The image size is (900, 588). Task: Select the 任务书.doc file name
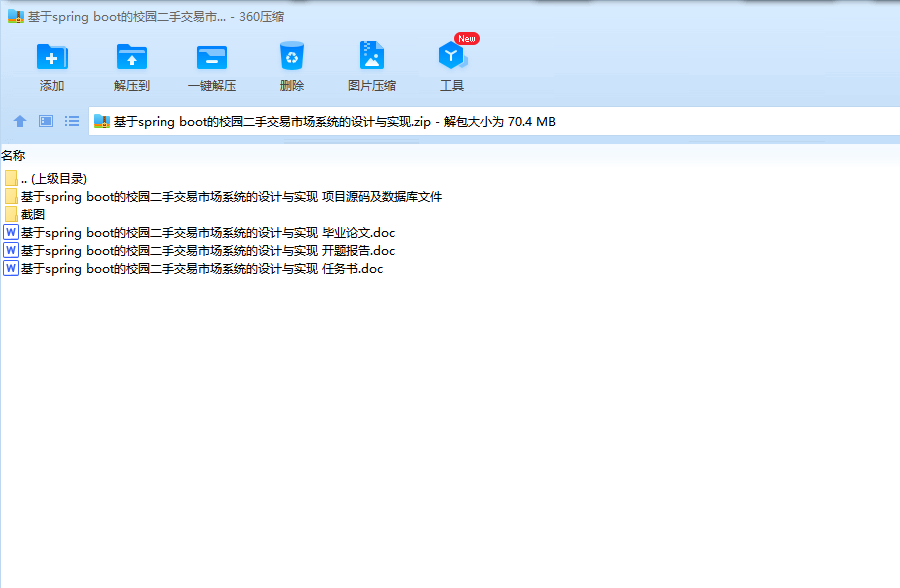pyautogui.click(x=202, y=268)
